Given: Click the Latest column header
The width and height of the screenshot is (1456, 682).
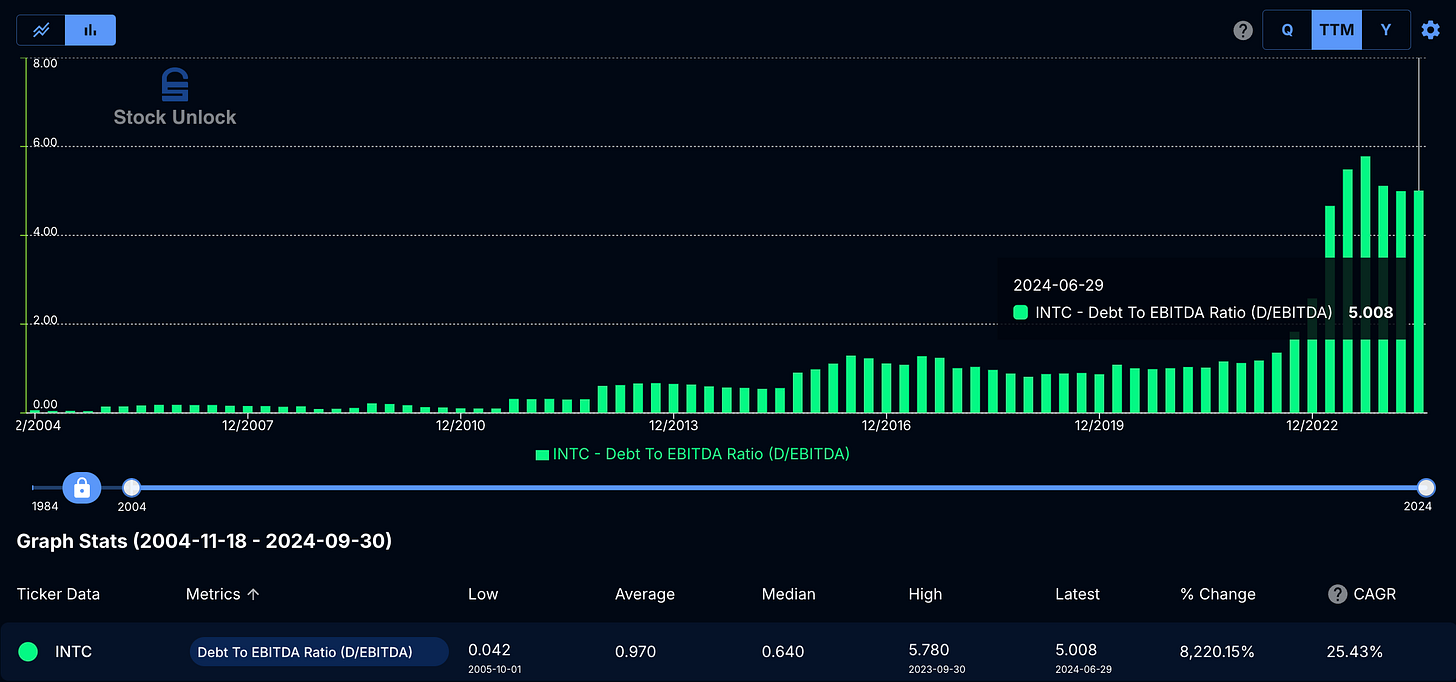Looking at the screenshot, I should click(x=1077, y=594).
